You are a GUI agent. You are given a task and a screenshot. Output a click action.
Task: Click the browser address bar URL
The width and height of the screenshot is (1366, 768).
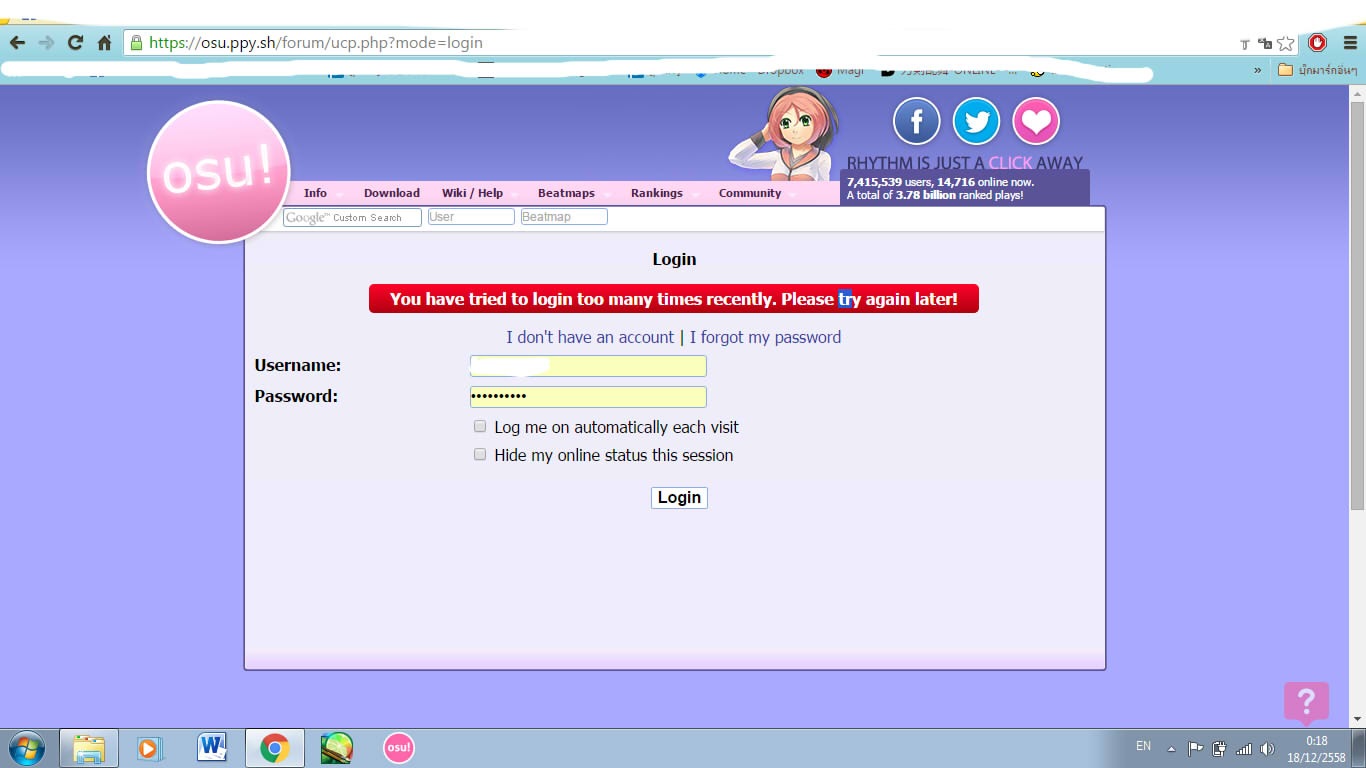point(316,43)
